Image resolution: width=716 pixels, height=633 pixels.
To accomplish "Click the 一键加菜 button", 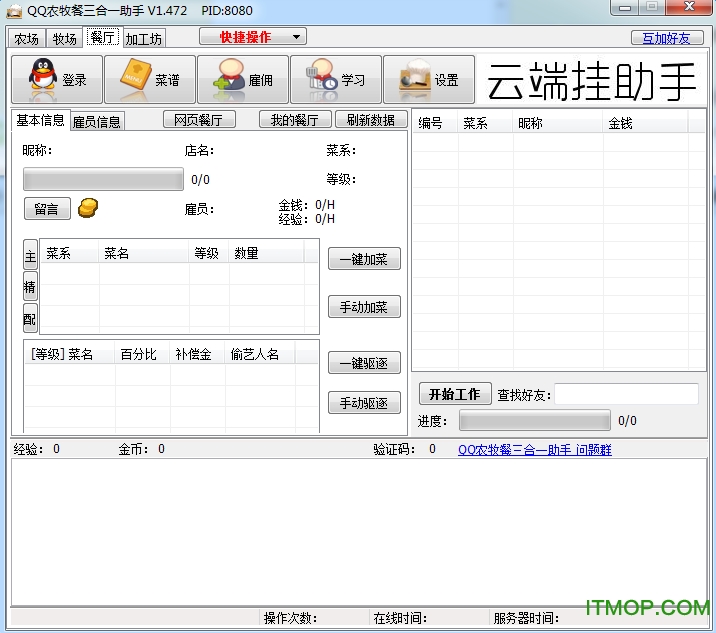I will [x=364, y=259].
